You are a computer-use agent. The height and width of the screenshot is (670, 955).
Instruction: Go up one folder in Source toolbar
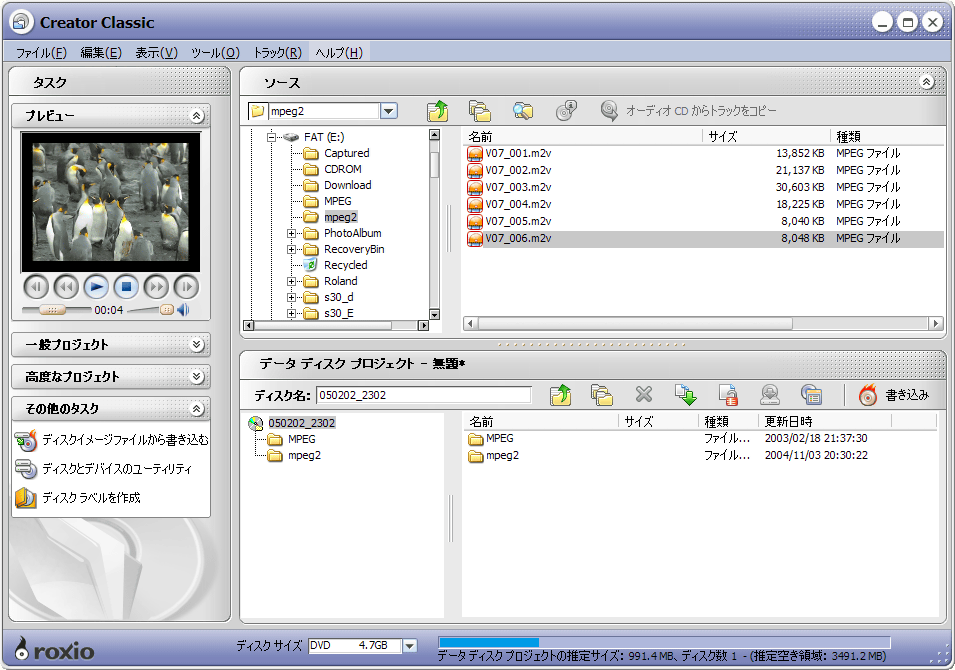click(x=437, y=111)
